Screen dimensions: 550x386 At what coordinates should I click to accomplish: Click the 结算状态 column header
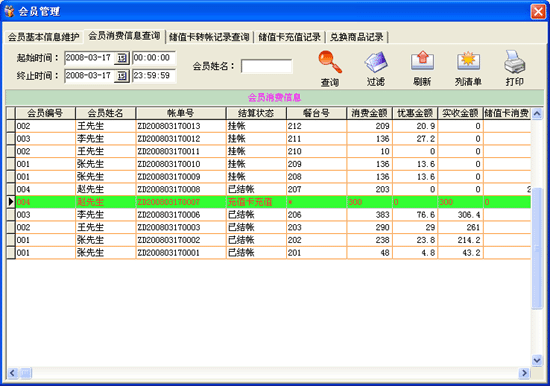(256, 113)
